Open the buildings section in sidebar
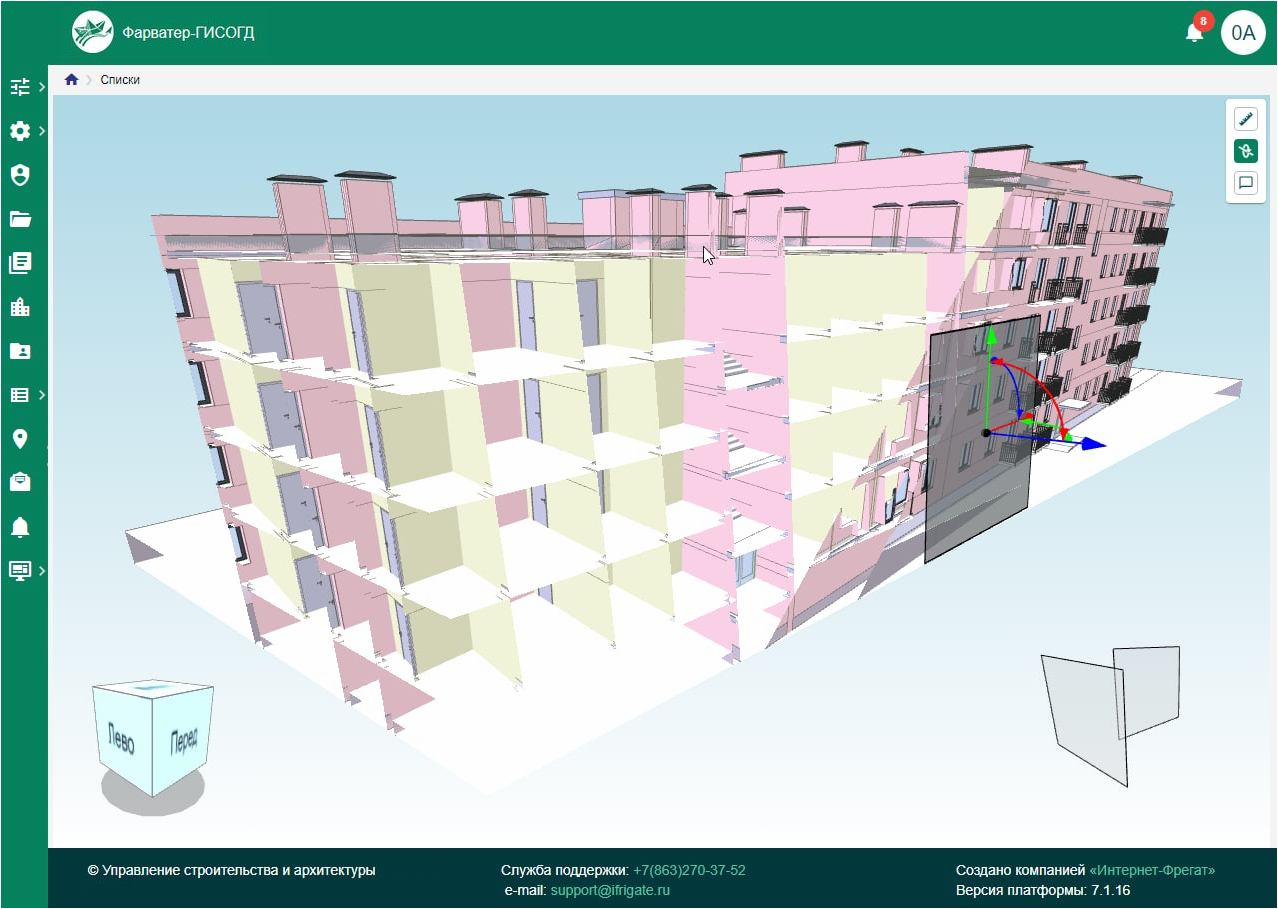This screenshot has height=909, width=1278. [x=20, y=307]
